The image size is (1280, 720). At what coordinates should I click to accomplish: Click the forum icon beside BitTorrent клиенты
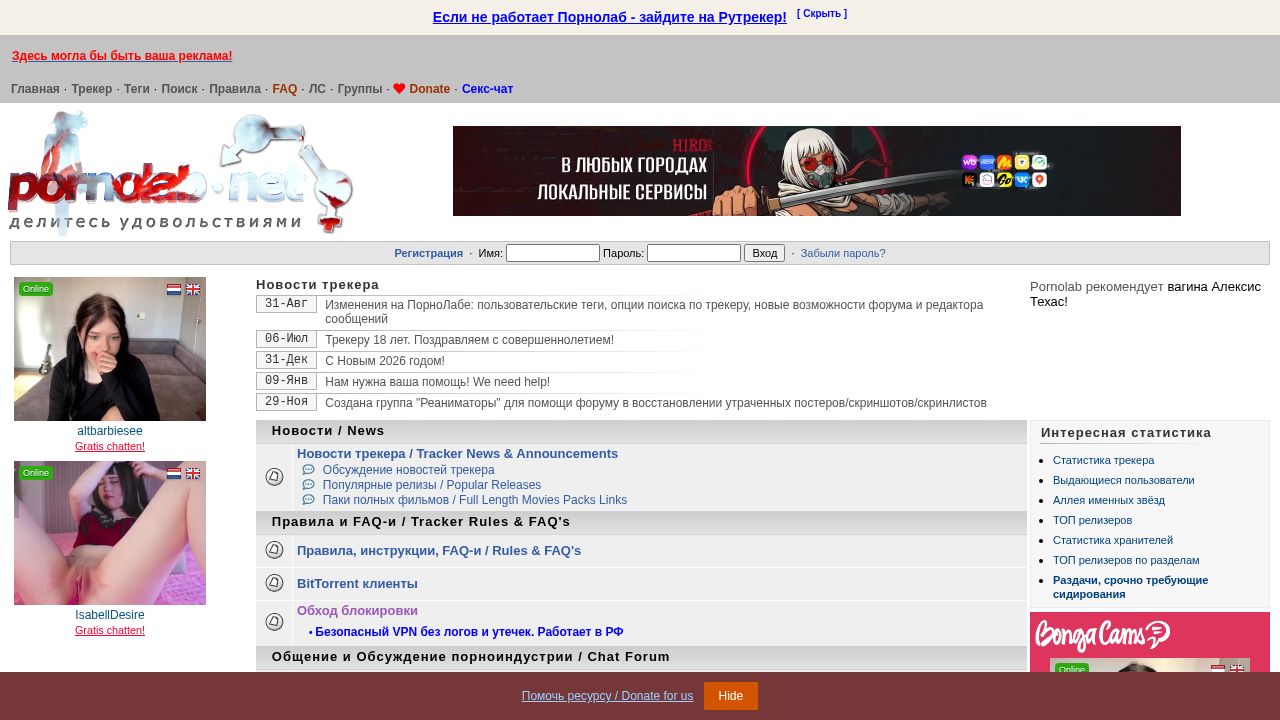(274, 583)
